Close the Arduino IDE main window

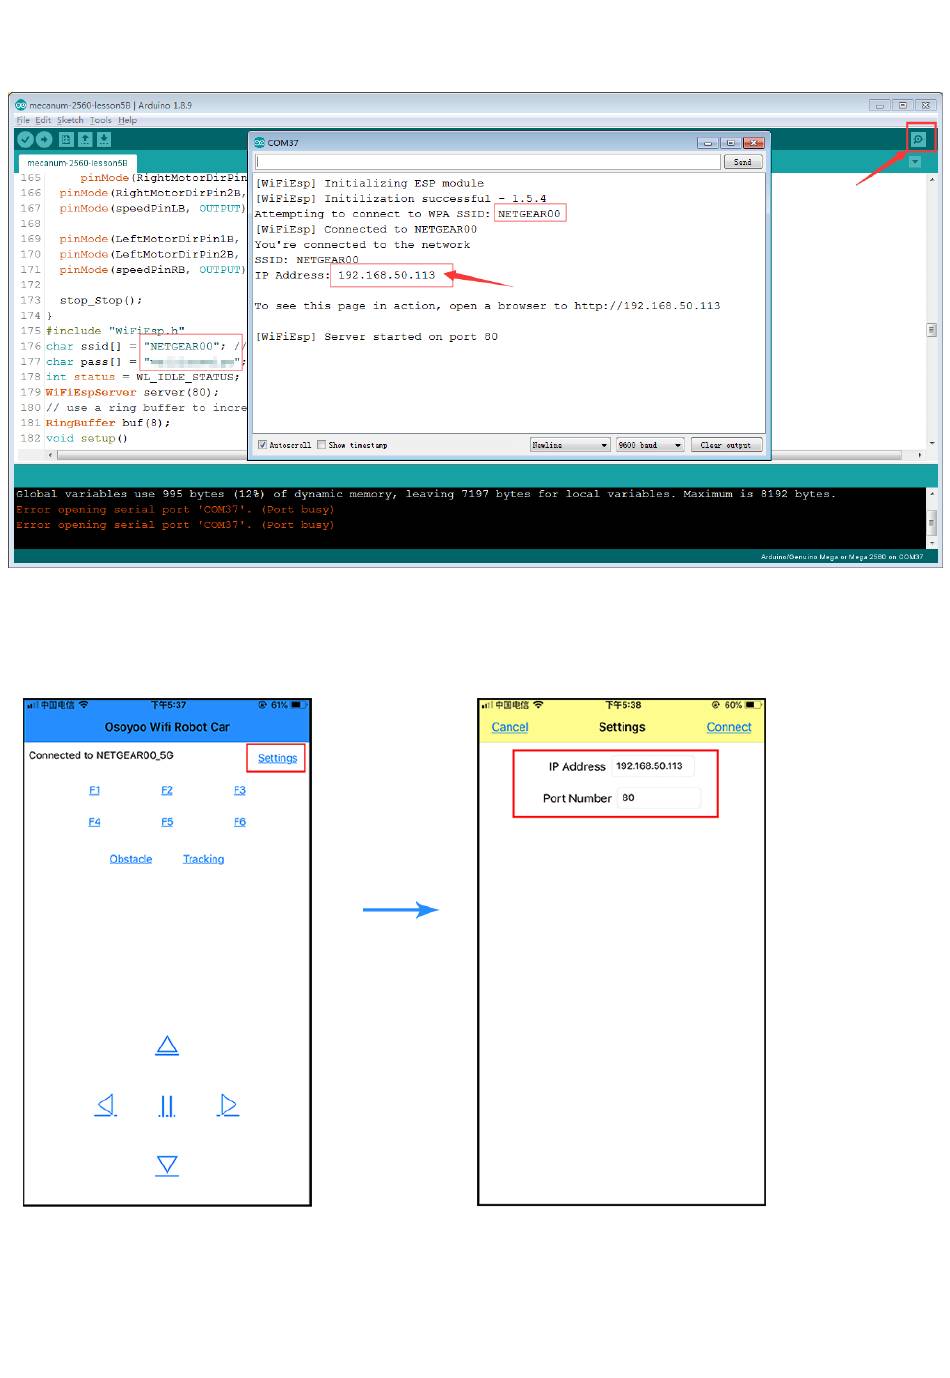tap(927, 105)
